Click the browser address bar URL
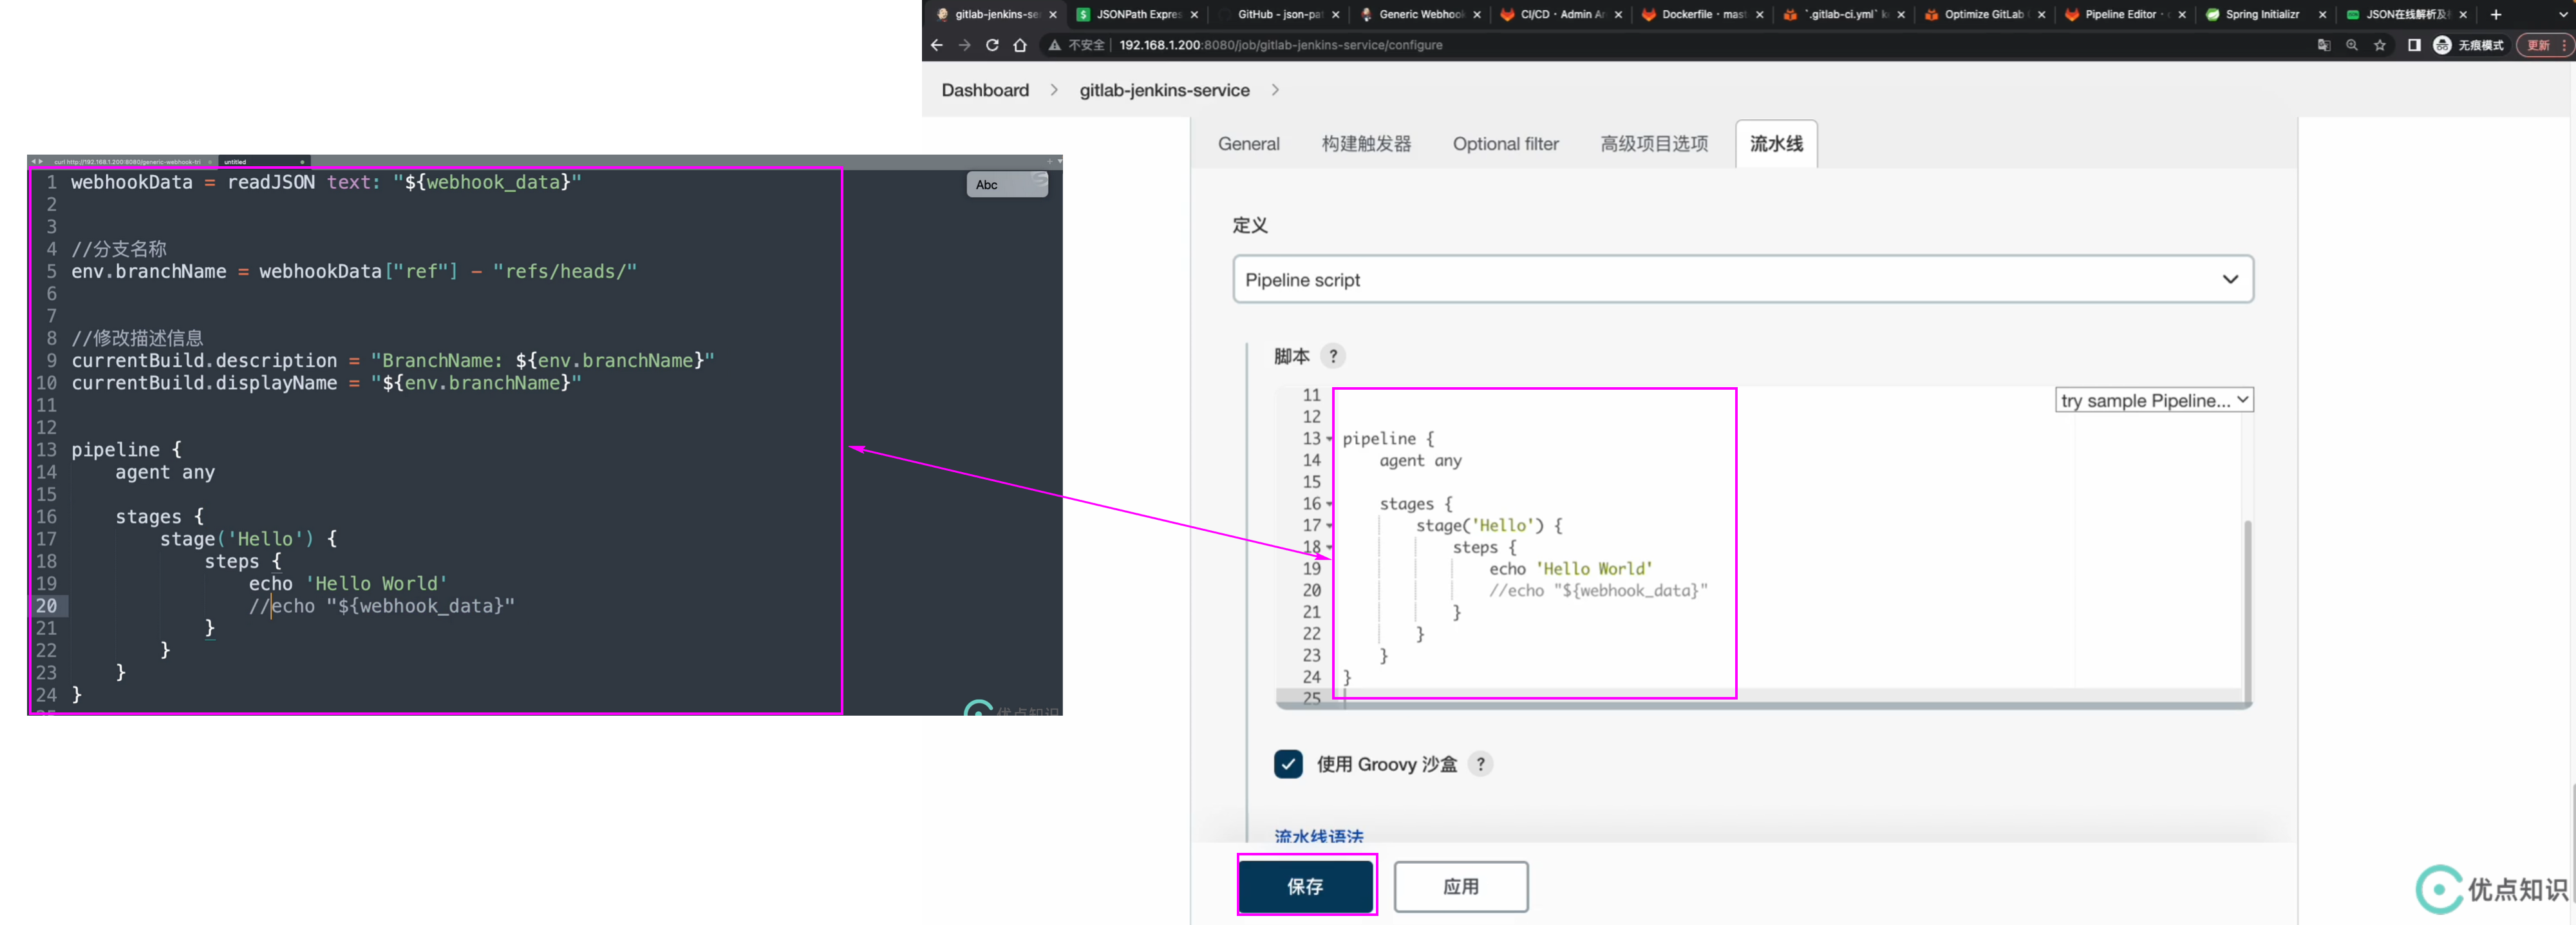Viewport: 2576px width, 925px height. pyautogui.click(x=1280, y=45)
